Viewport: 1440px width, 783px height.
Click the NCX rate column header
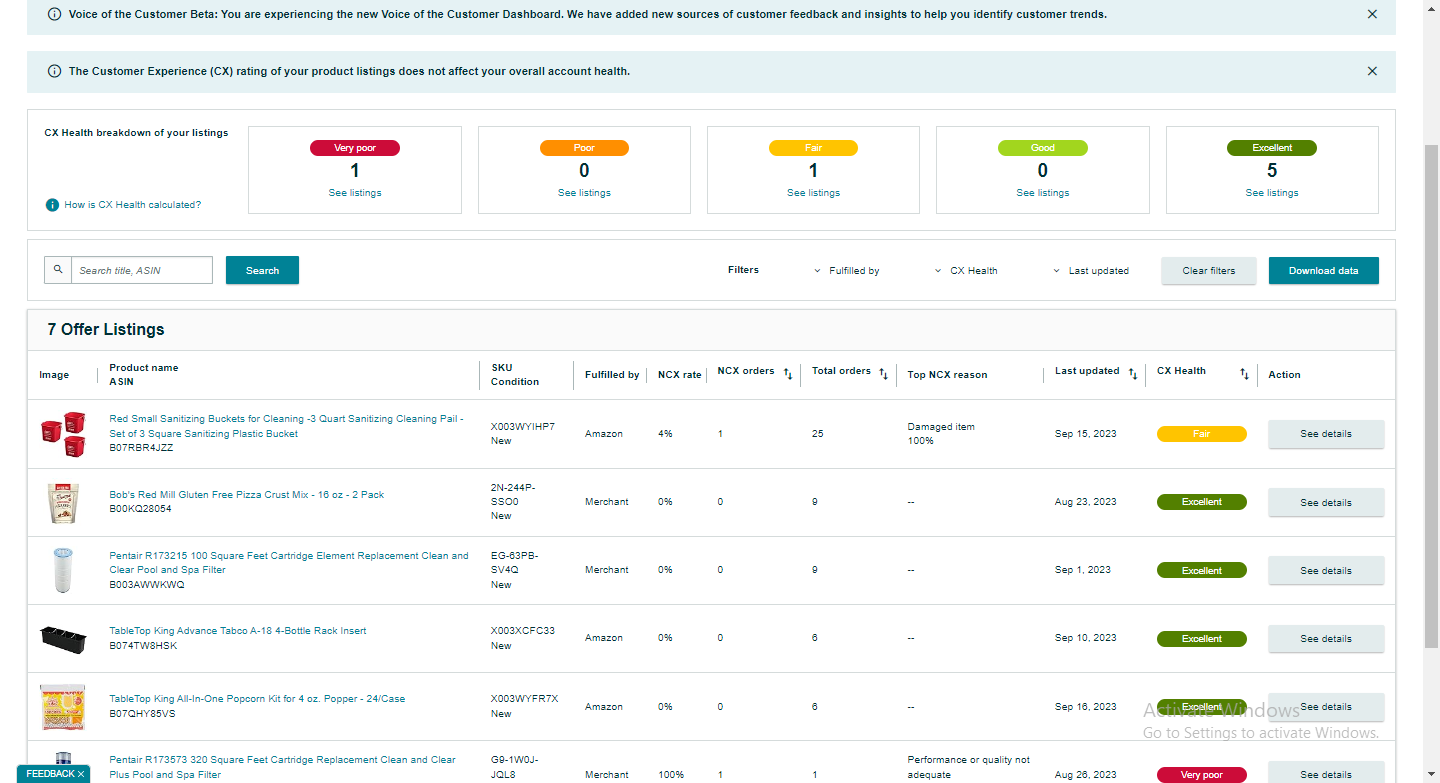point(679,375)
